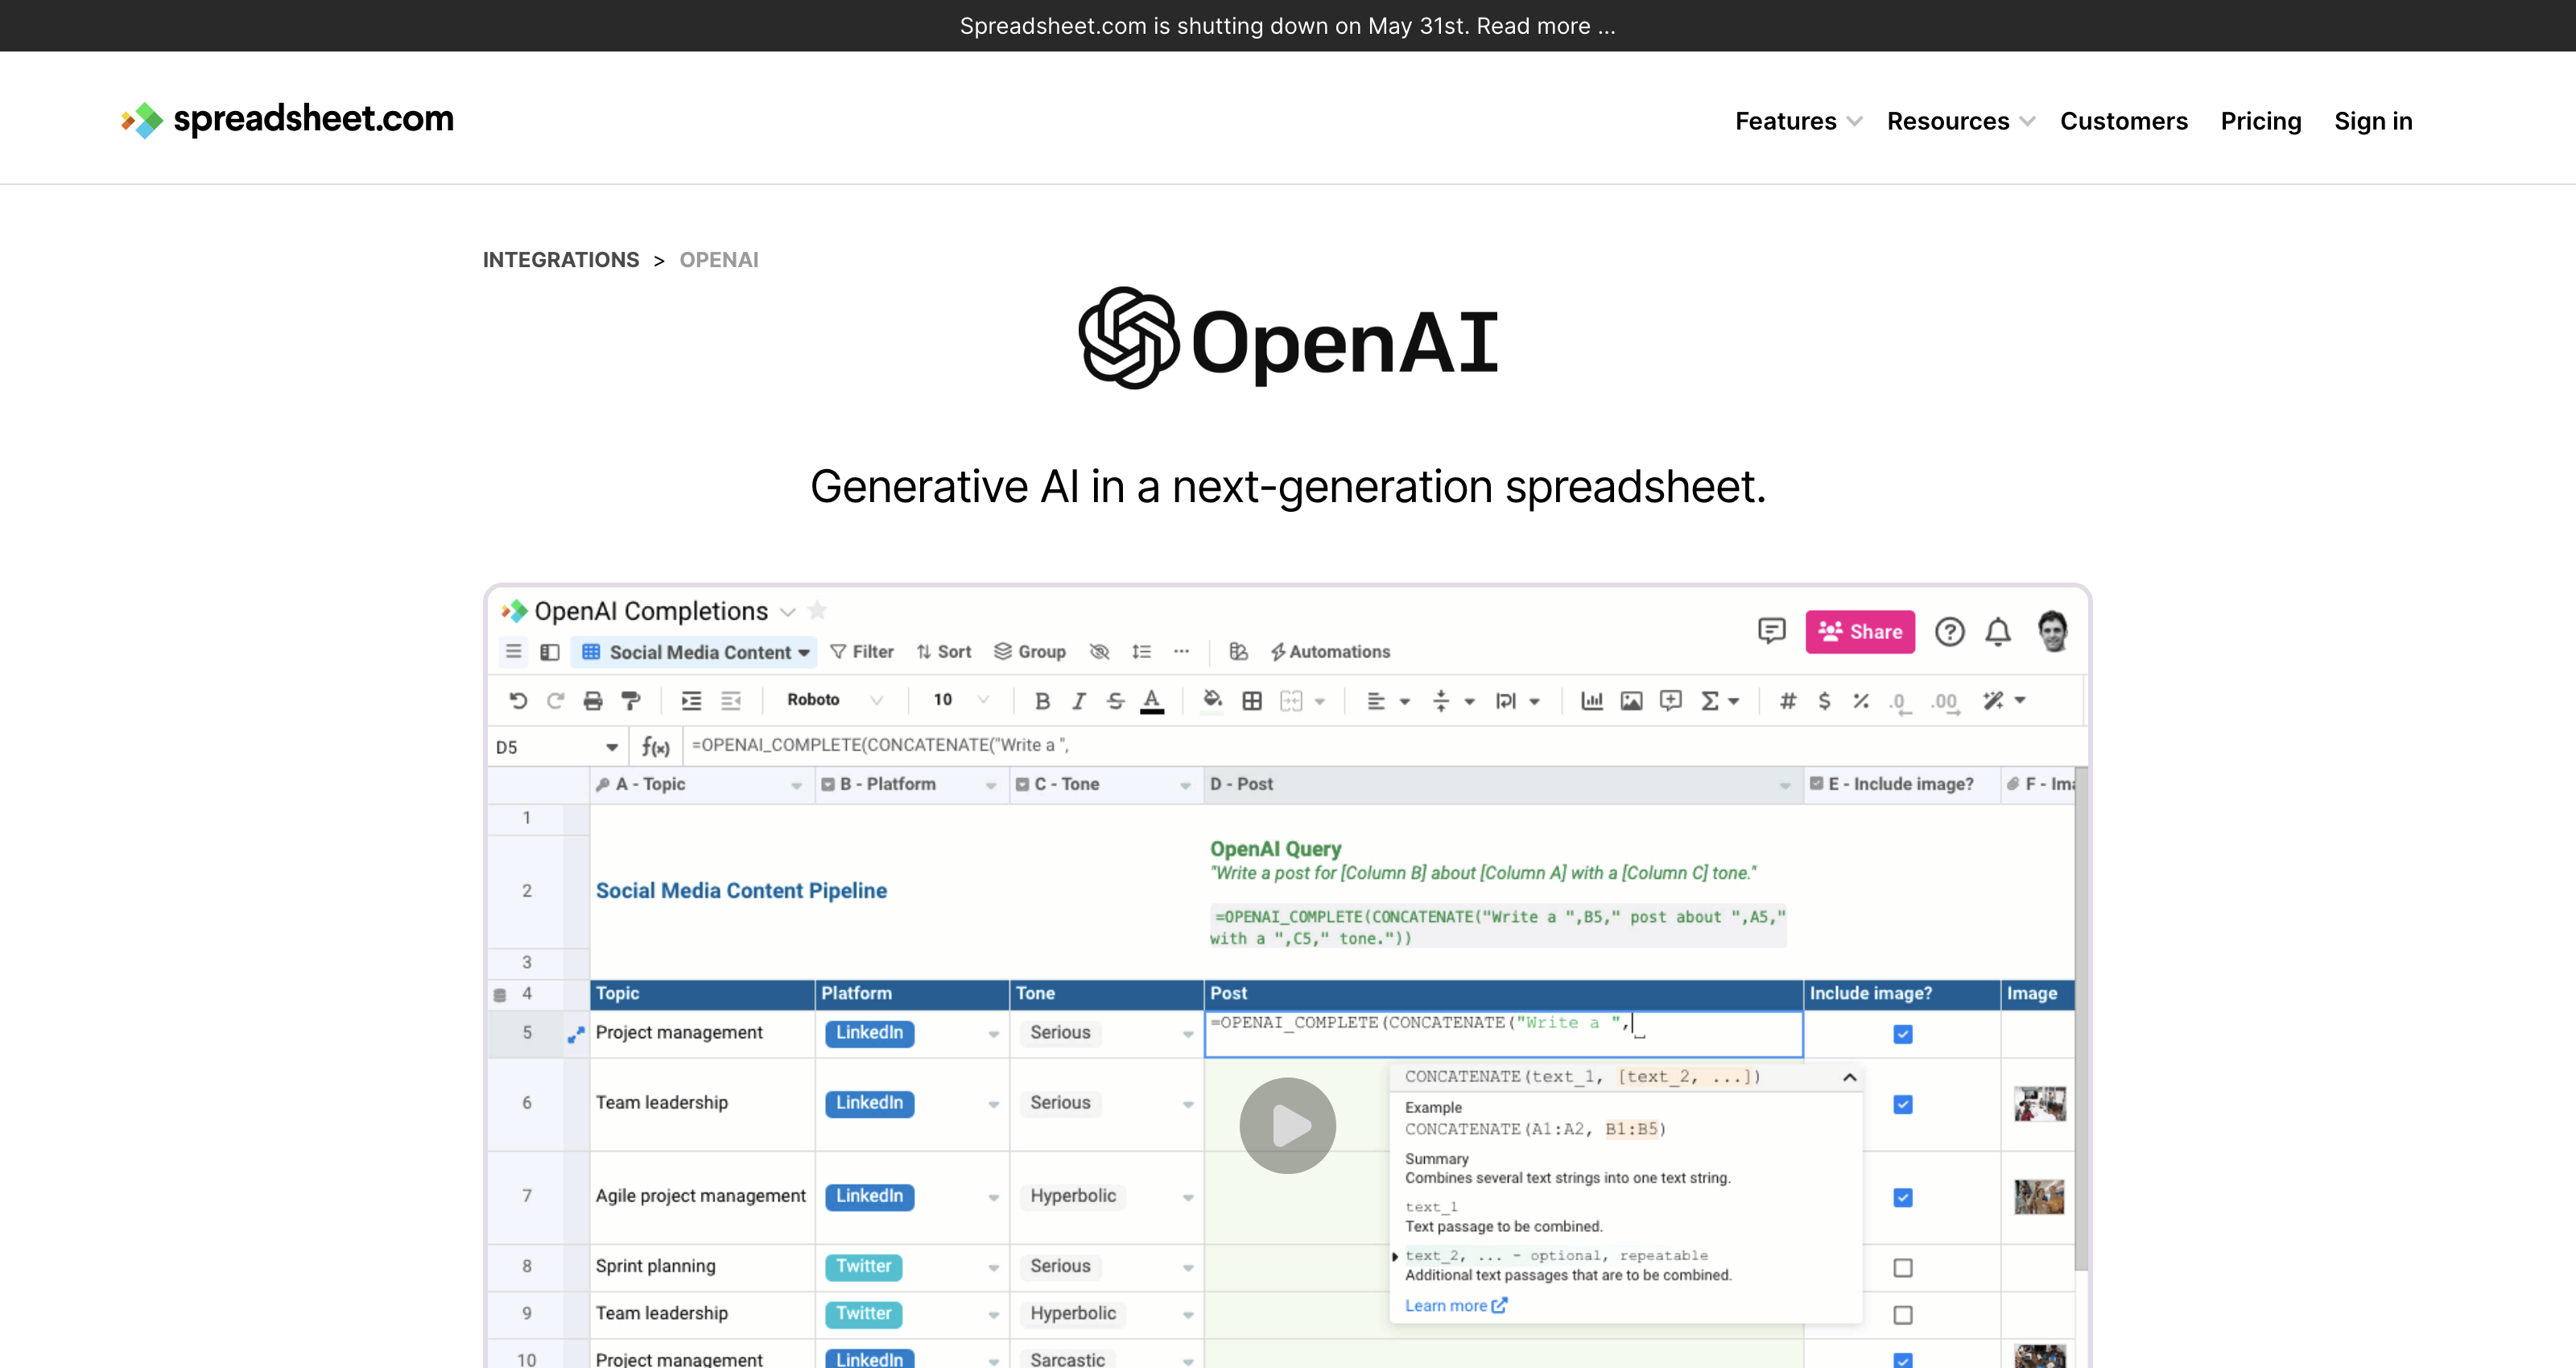Open Resources menu in site navigation

(x=1960, y=121)
